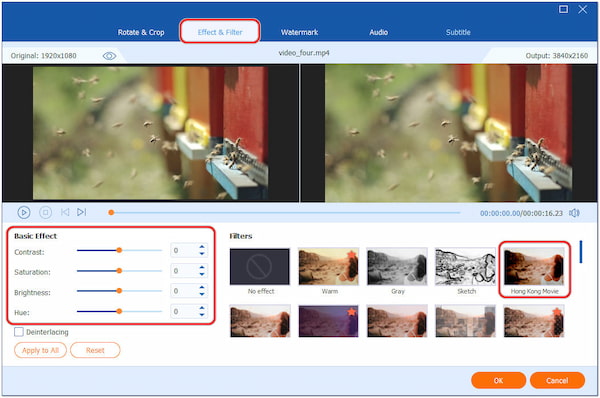Viewport: 600px width, 398px height.
Task: Adjust the Brightness slider handle
Action: pyautogui.click(x=119, y=291)
